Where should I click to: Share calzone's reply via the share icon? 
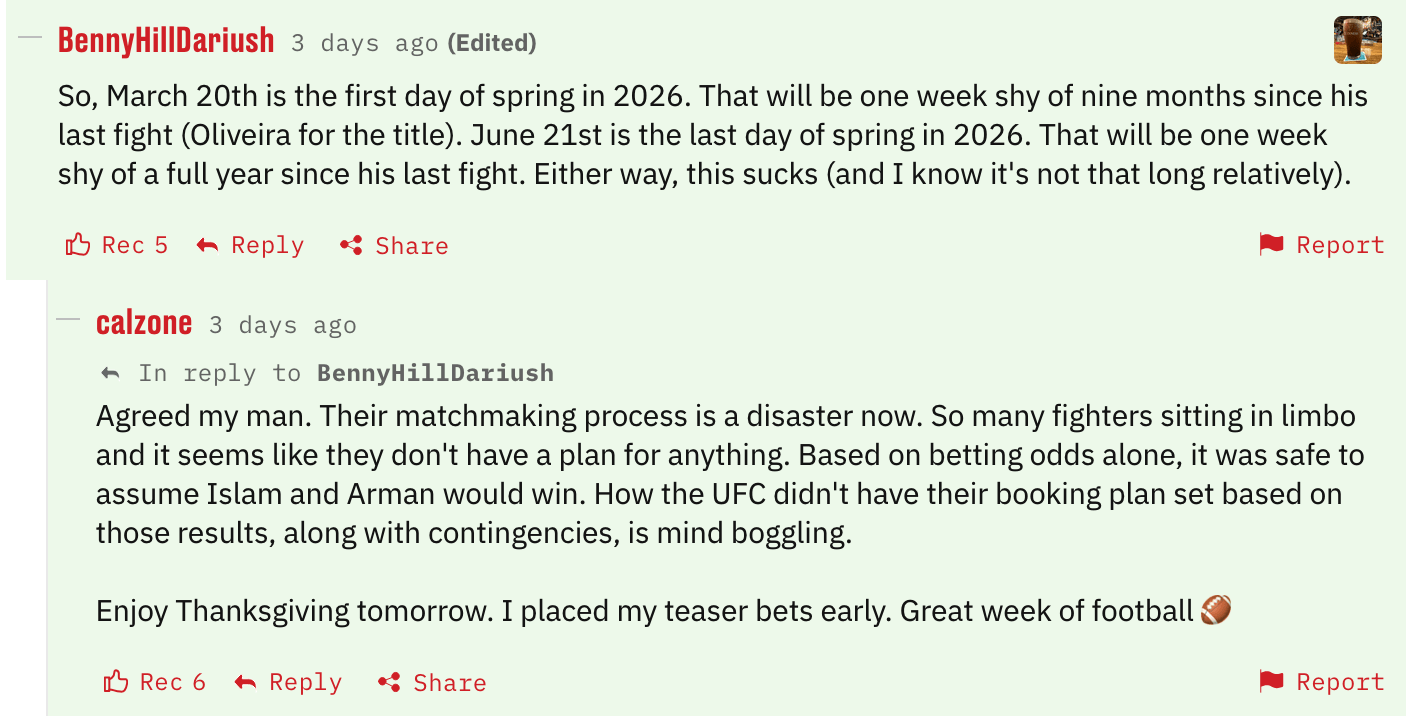point(389,682)
